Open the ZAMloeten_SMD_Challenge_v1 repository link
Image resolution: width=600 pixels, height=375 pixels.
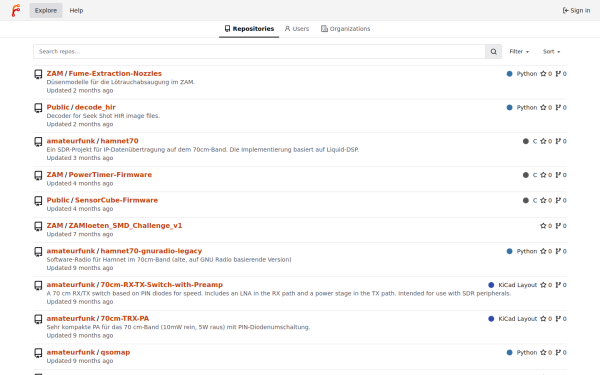pyautogui.click(x=126, y=225)
